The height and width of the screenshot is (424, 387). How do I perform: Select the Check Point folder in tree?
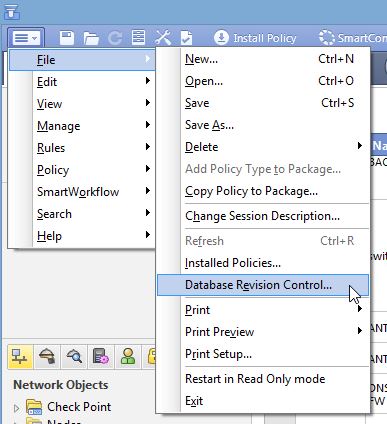tap(69, 407)
